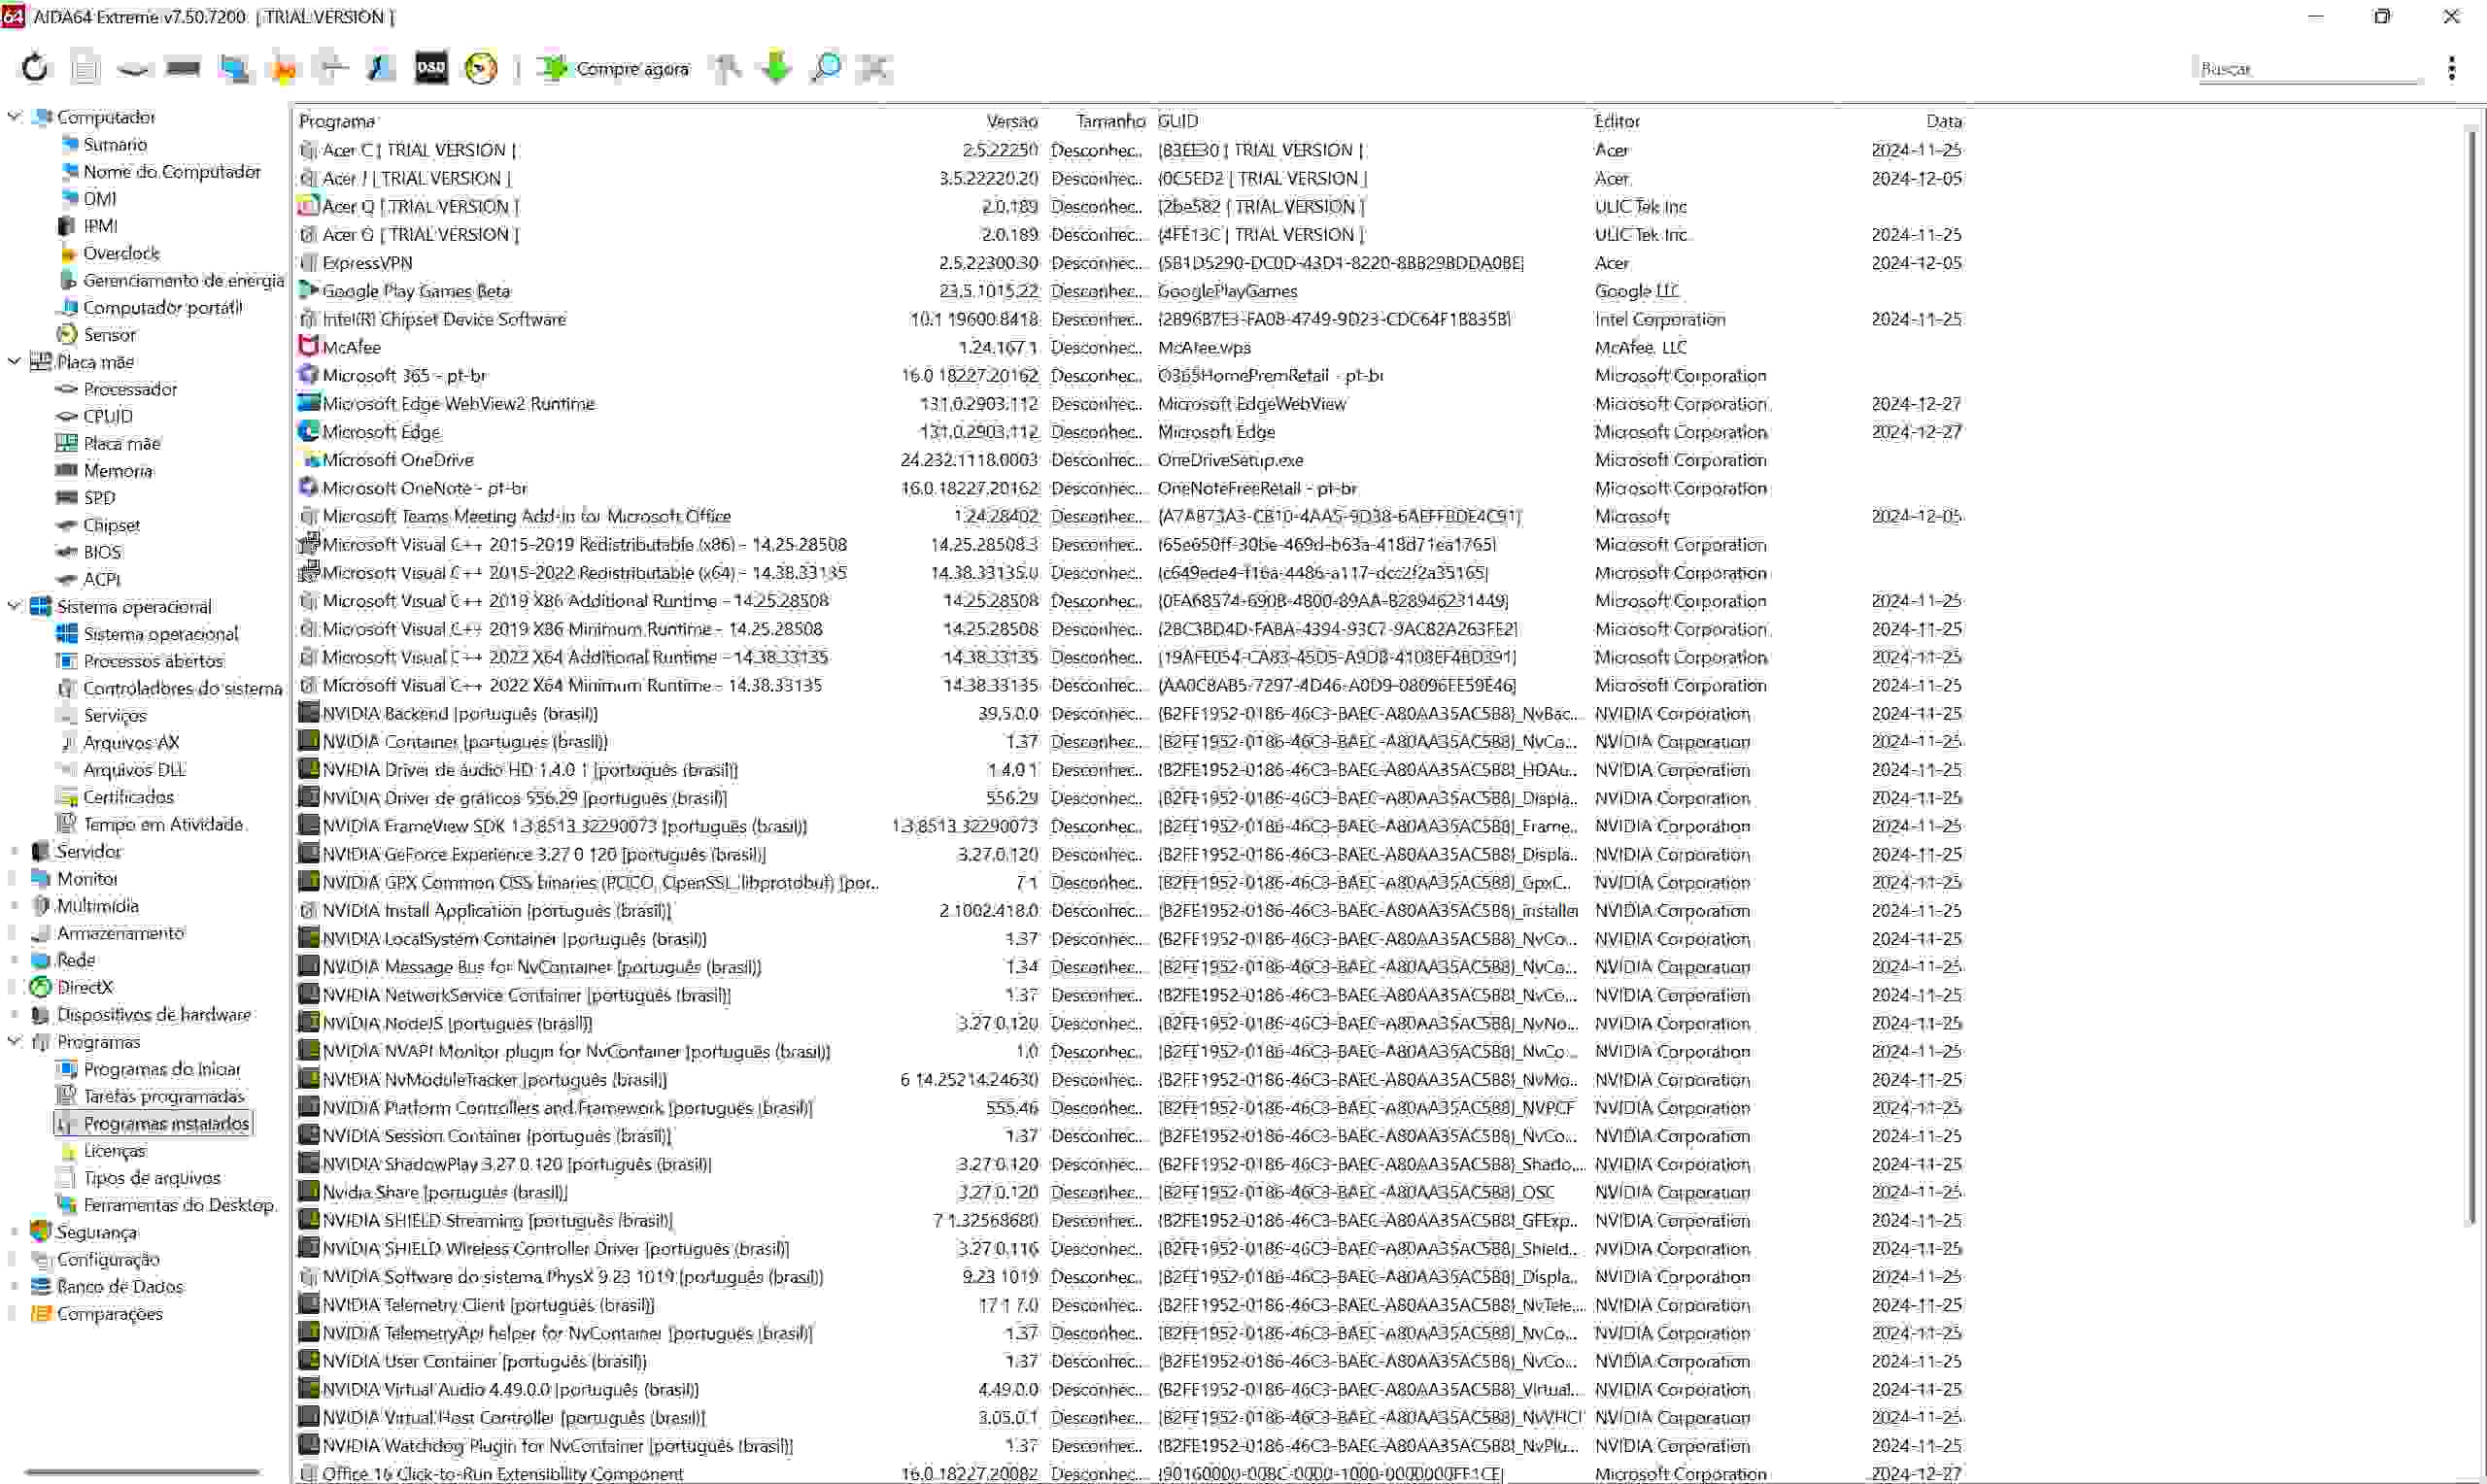Screen dimensions: 2487x1484
Task: Click the Google Play Games Beta icon
Action: click(308, 290)
